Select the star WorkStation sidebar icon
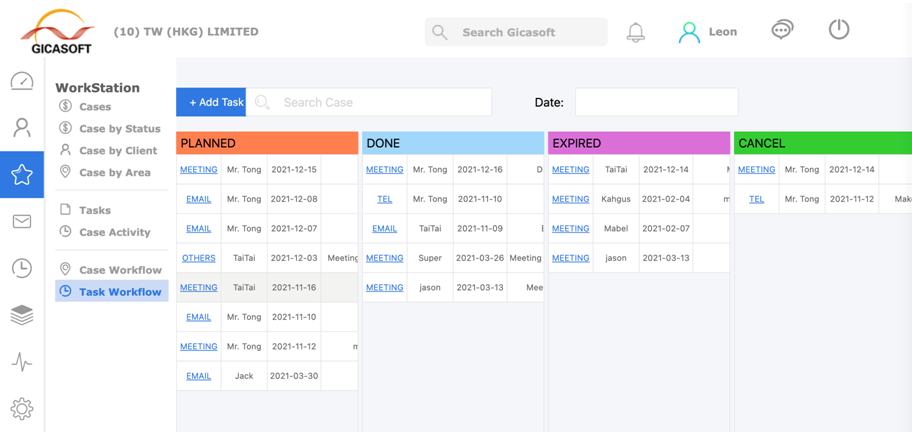The image size is (912, 432). (x=22, y=175)
